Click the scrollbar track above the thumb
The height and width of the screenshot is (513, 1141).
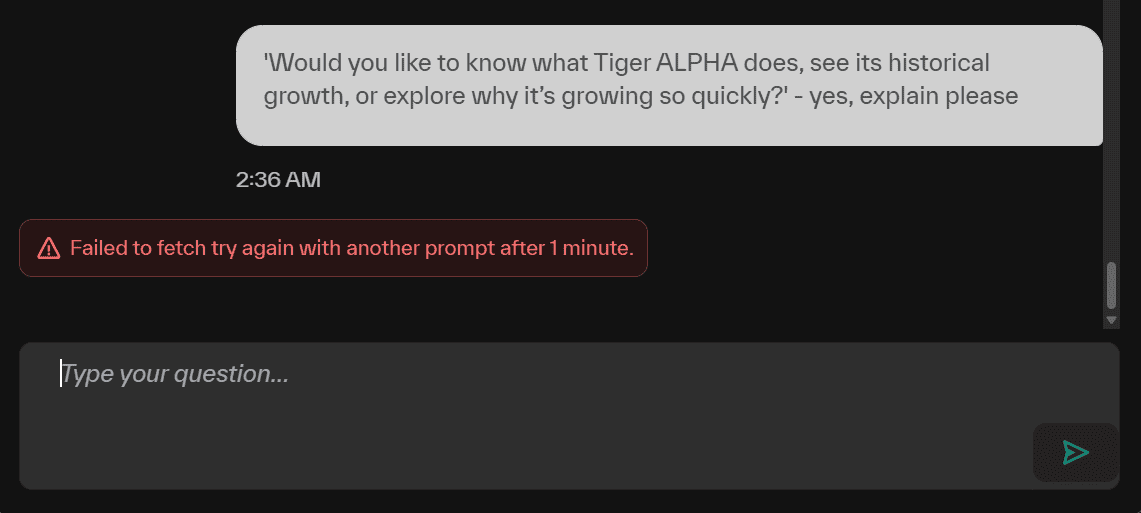tap(1111, 130)
